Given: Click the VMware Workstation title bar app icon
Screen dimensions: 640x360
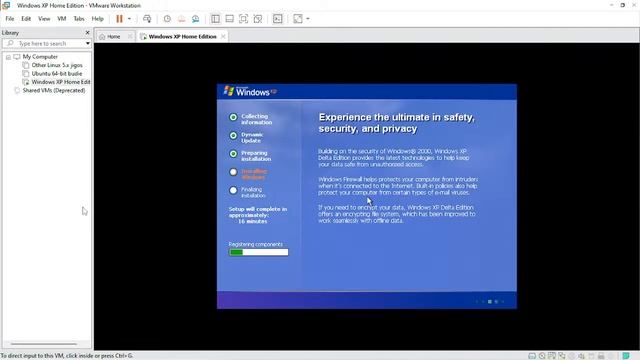Looking at the screenshot, I should [x=6, y=5].
